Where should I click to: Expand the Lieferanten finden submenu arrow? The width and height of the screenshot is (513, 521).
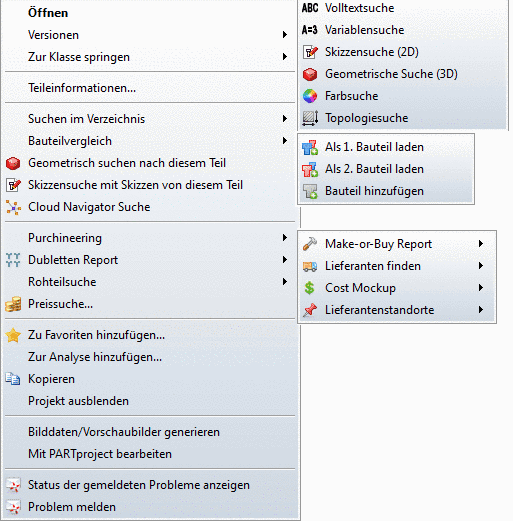click(481, 266)
